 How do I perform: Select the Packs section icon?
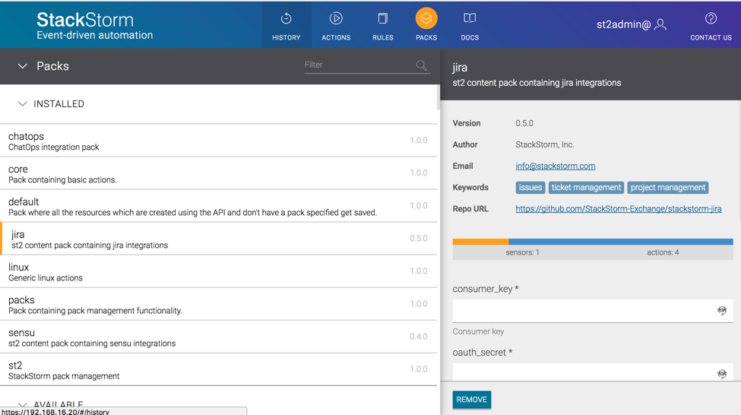(426, 19)
